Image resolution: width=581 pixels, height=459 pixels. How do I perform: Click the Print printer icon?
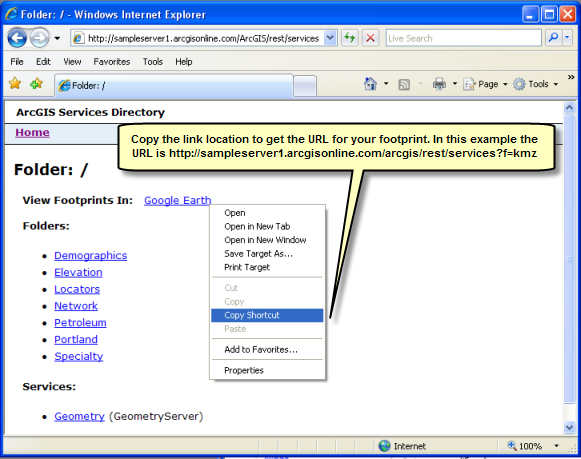(x=439, y=84)
